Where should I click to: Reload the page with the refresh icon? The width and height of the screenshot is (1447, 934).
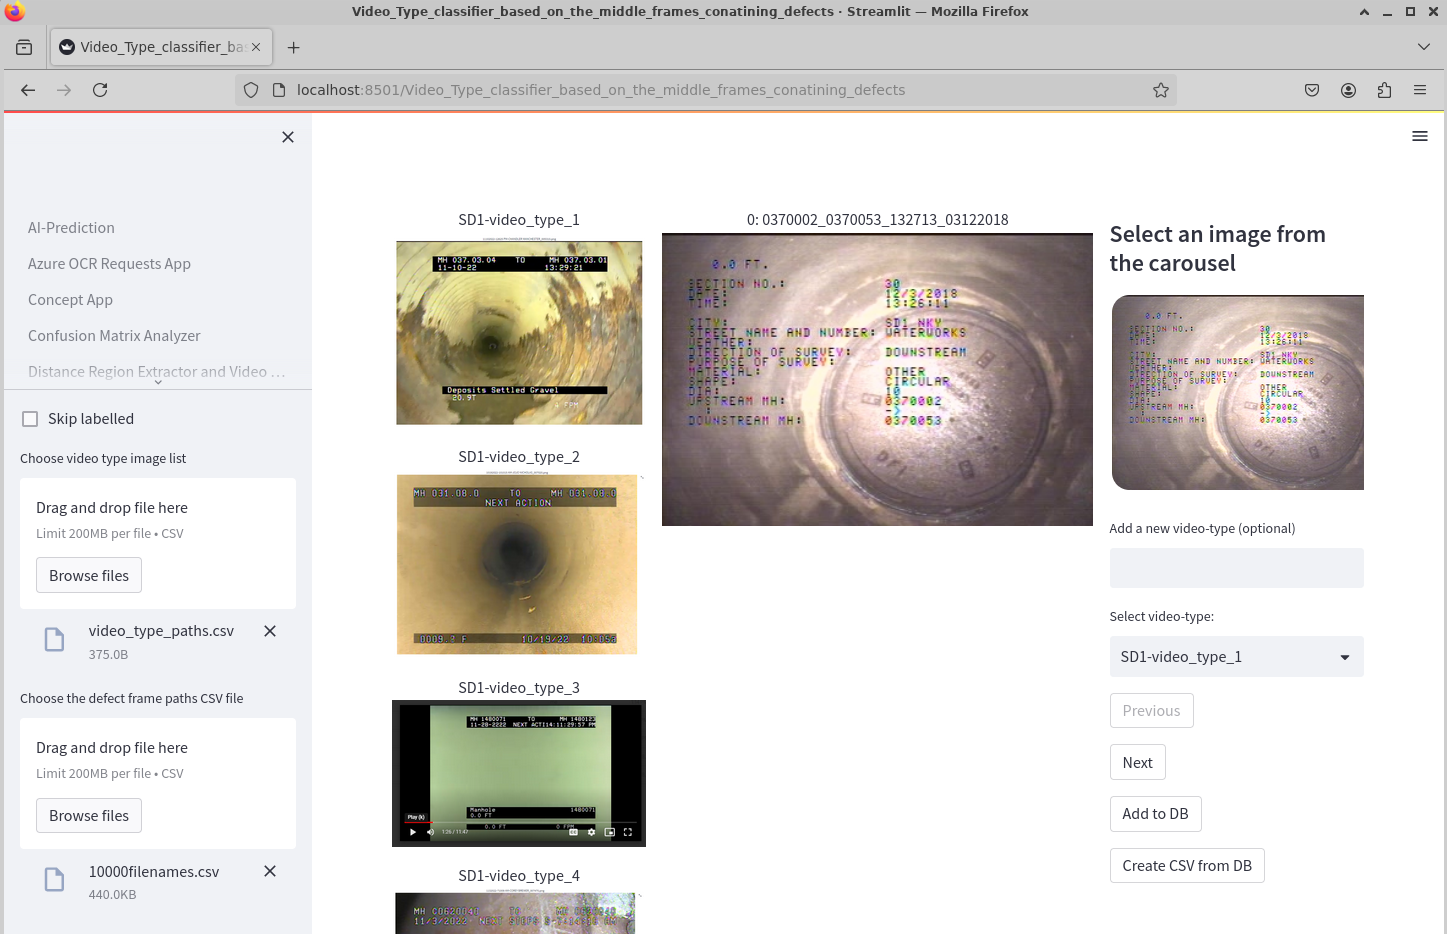pos(100,90)
